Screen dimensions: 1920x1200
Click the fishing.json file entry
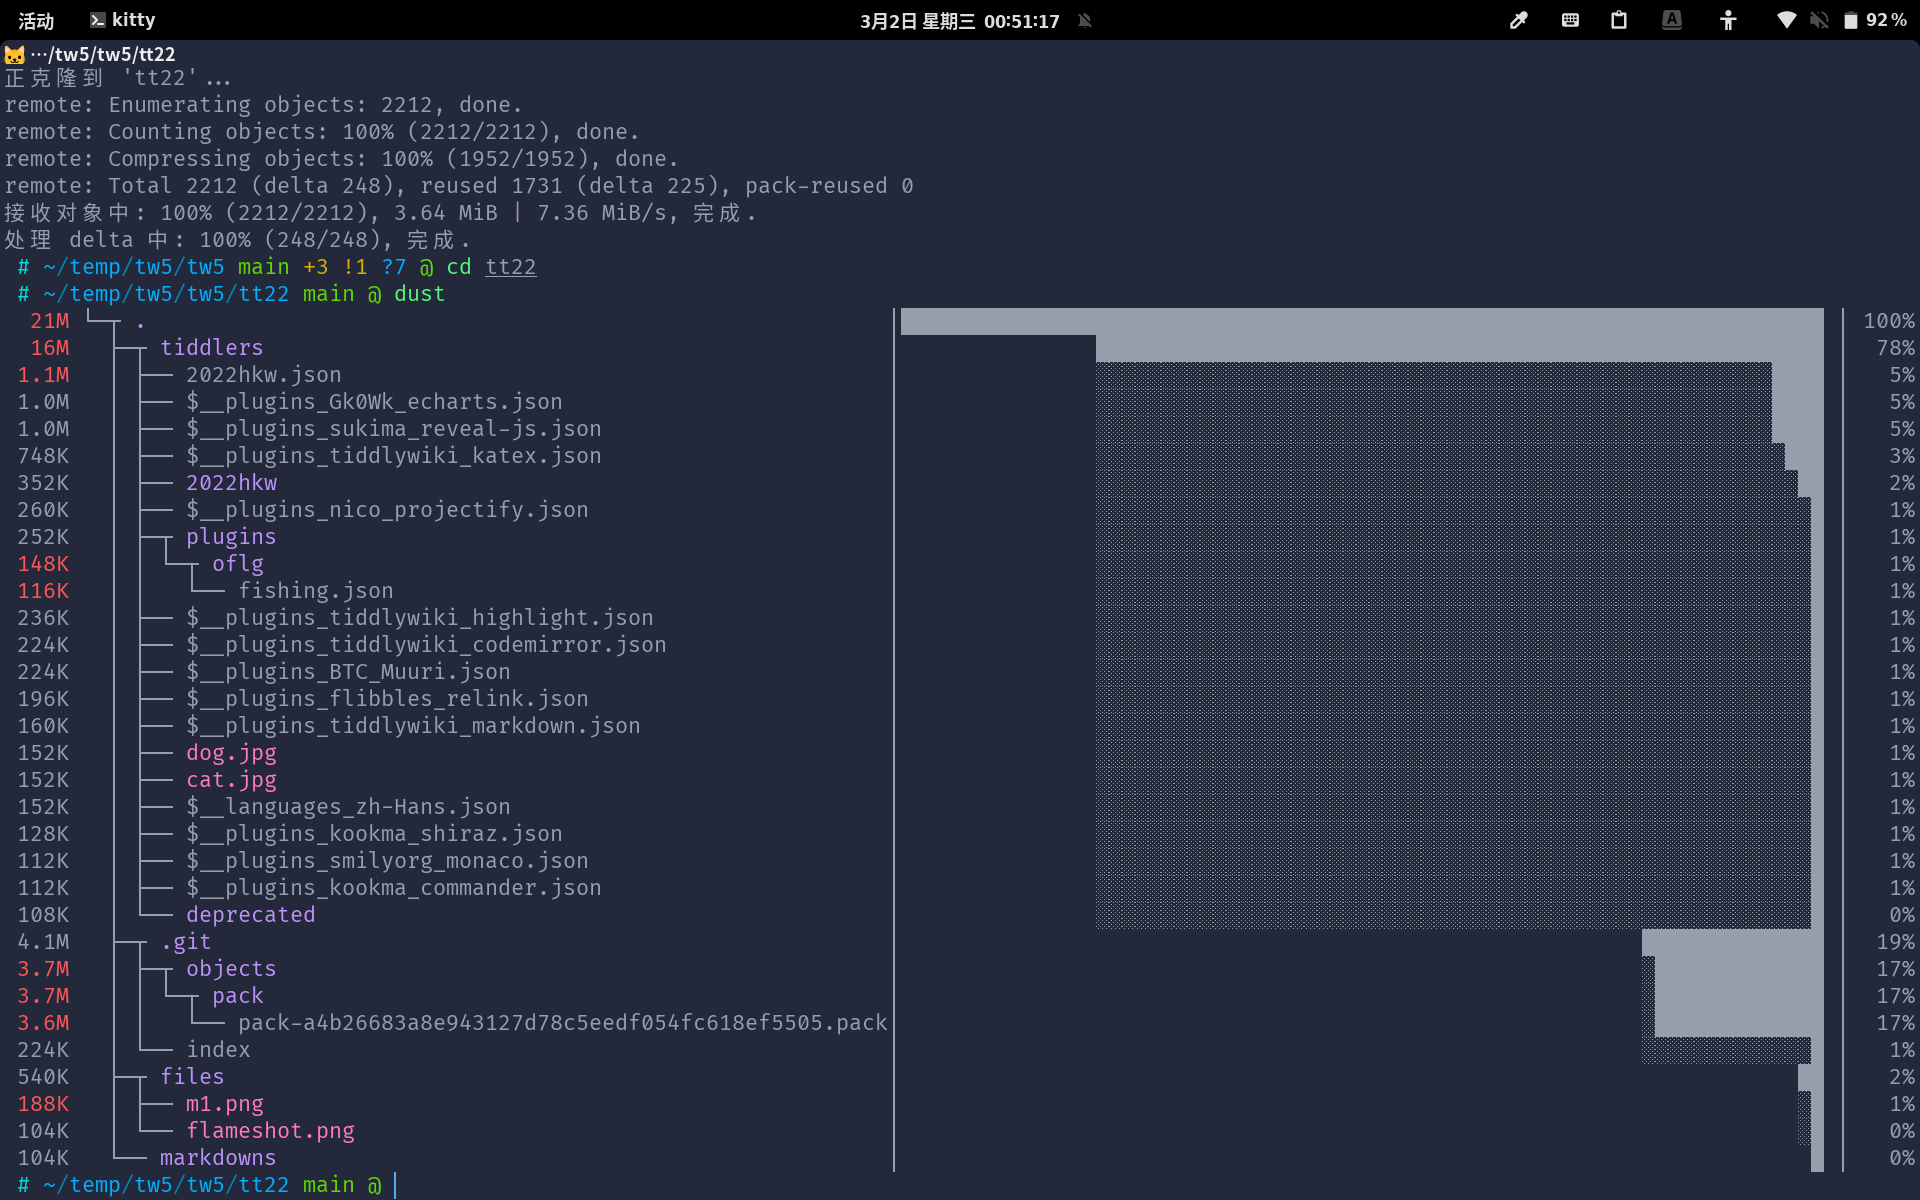(316, 591)
